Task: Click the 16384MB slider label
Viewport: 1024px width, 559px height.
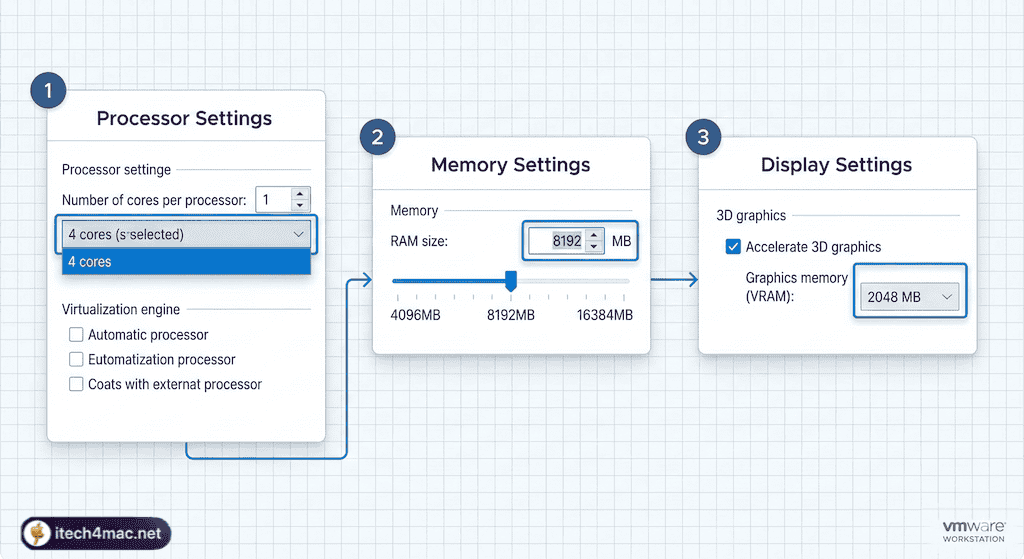Action: [x=605, y=315]
